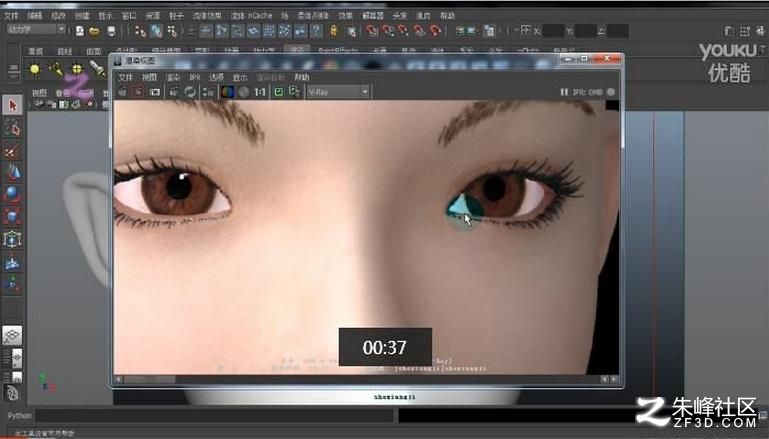Click New Scene icon in status line

[79, 31]
